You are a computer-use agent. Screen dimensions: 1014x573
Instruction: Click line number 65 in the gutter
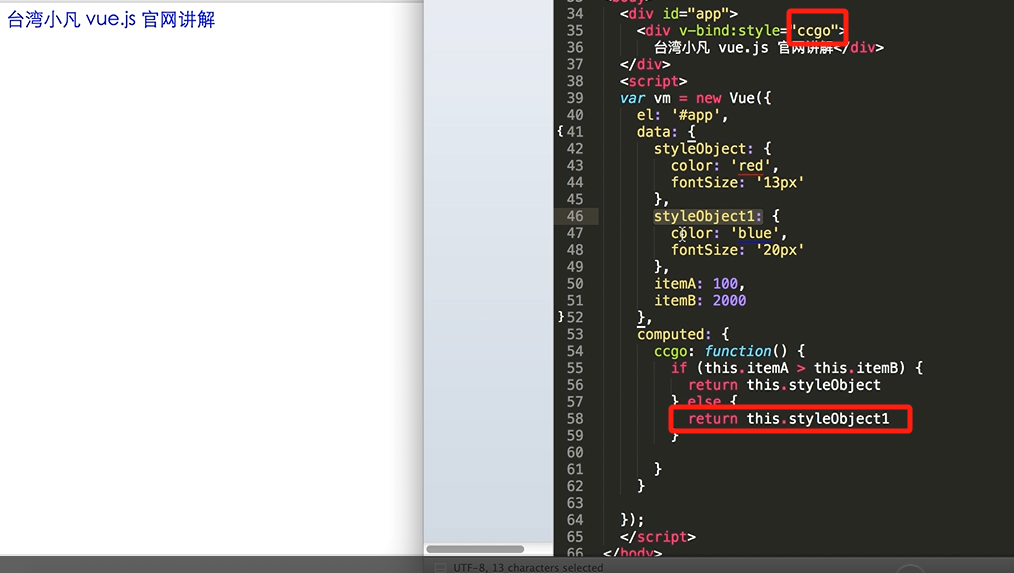[x=575, y=537]
